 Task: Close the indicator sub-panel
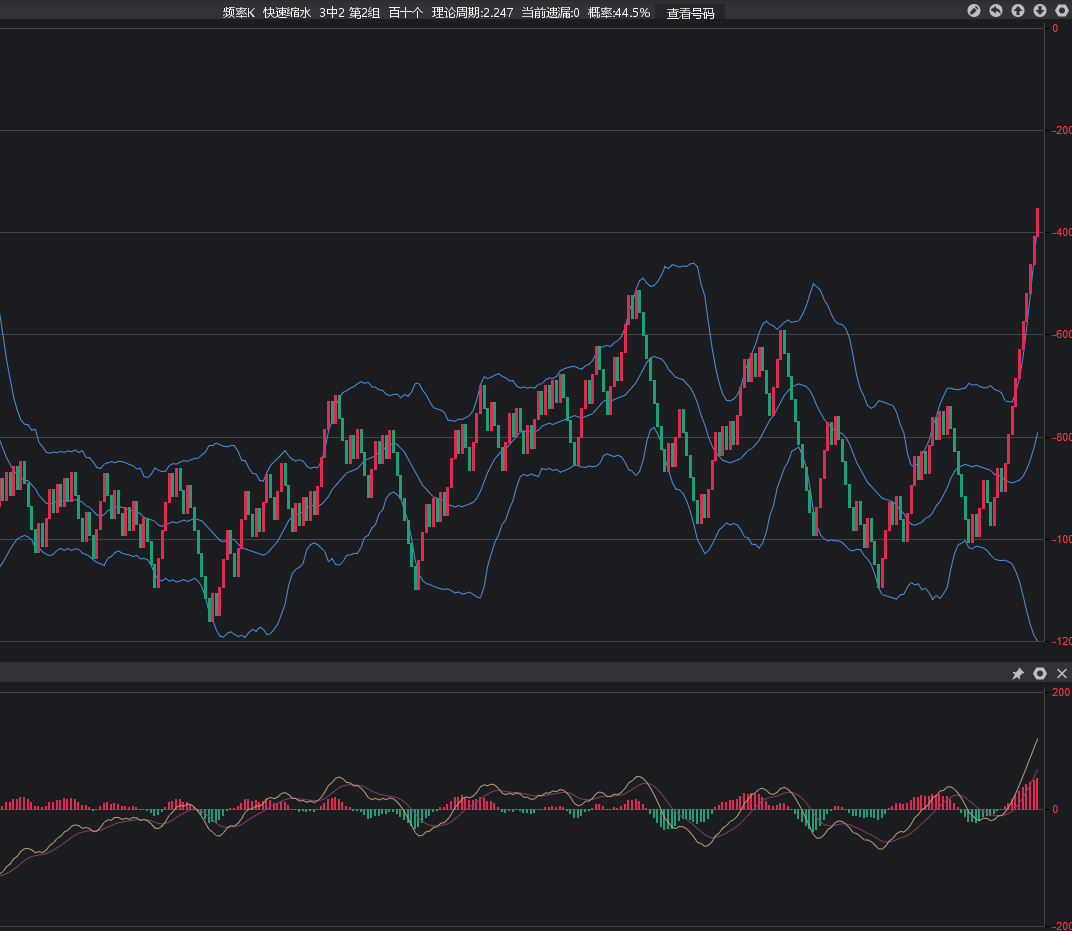tap(1062, 673)
